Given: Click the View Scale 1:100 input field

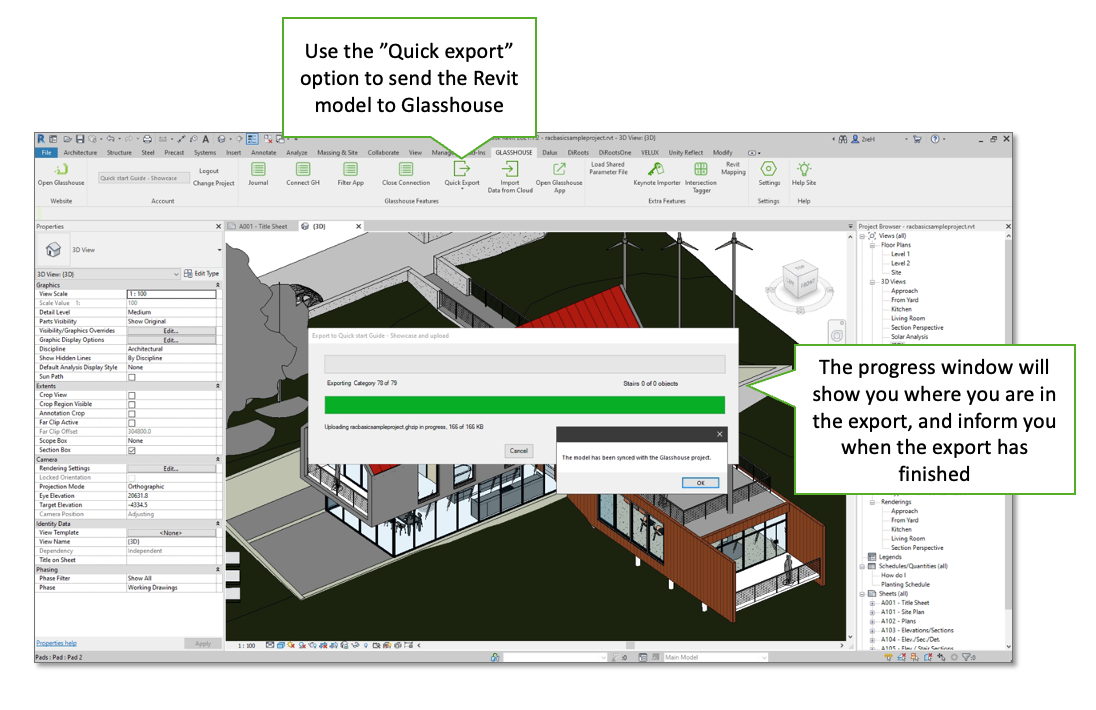Looking at the screenshot, I should point(171,294).
